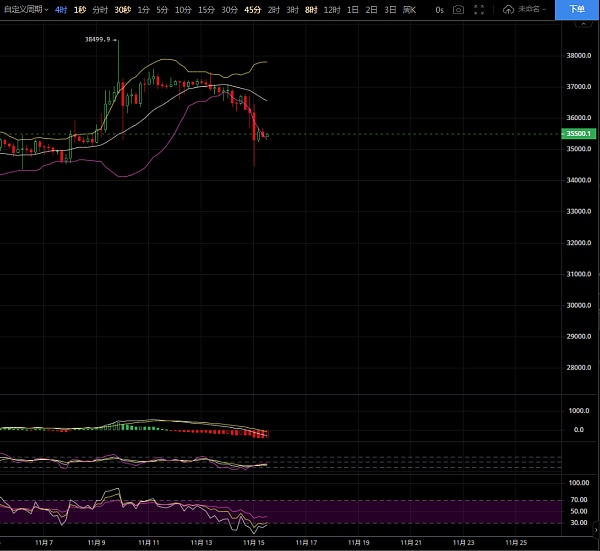This screenshot has width=600, height=551.
Task: Switch to the 45分 interval
Action: pyautogui.click(x=253, y=9)
